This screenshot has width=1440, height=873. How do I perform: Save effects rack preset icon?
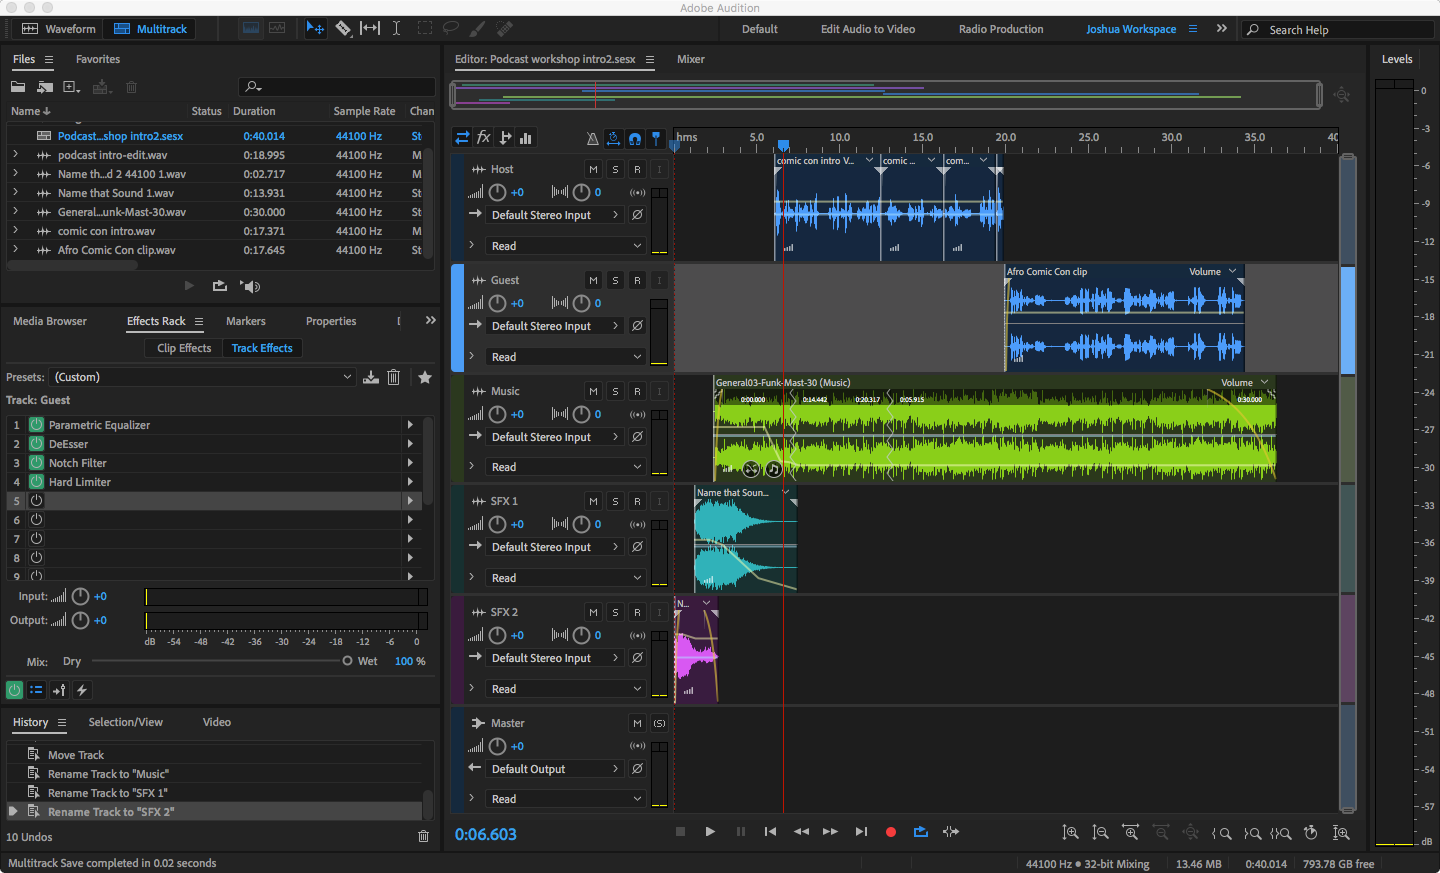371,377
